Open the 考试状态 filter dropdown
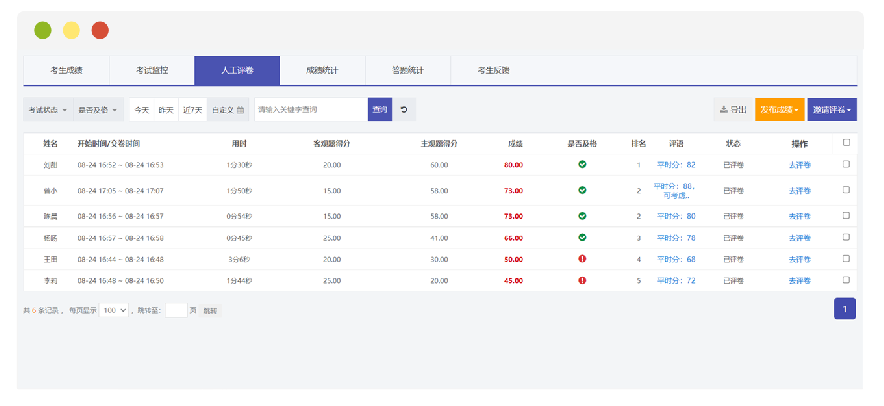 click(47, 109)
